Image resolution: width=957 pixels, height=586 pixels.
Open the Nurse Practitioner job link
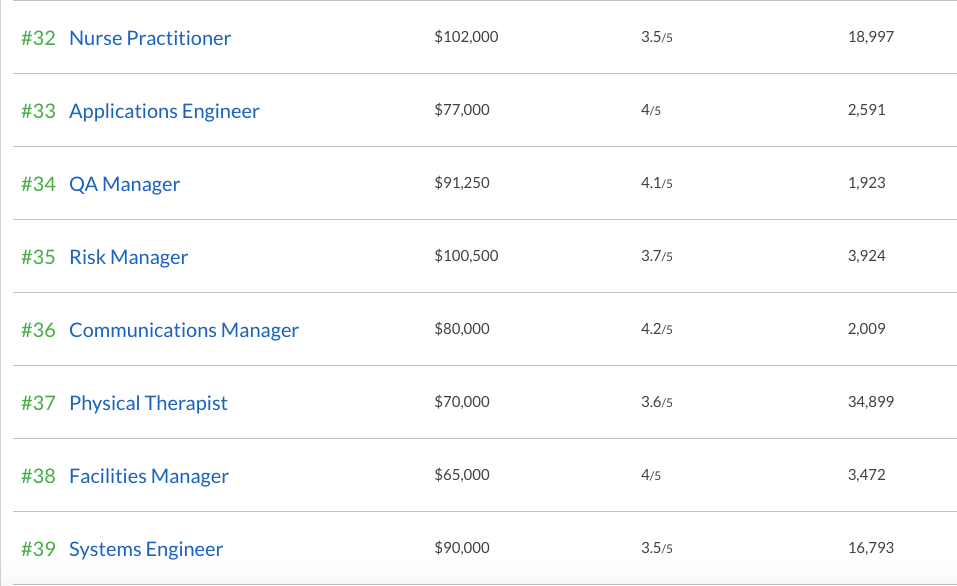pos(150,38)
